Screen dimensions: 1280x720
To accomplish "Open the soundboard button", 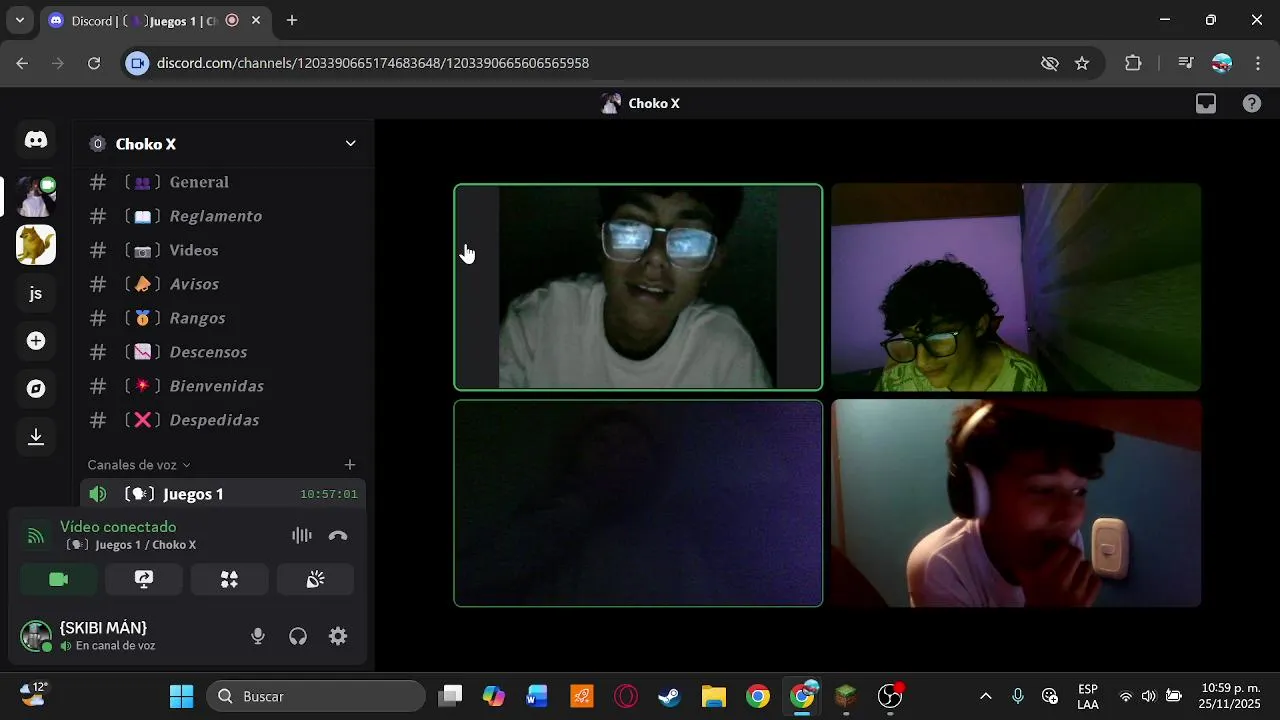I will 315,579.
